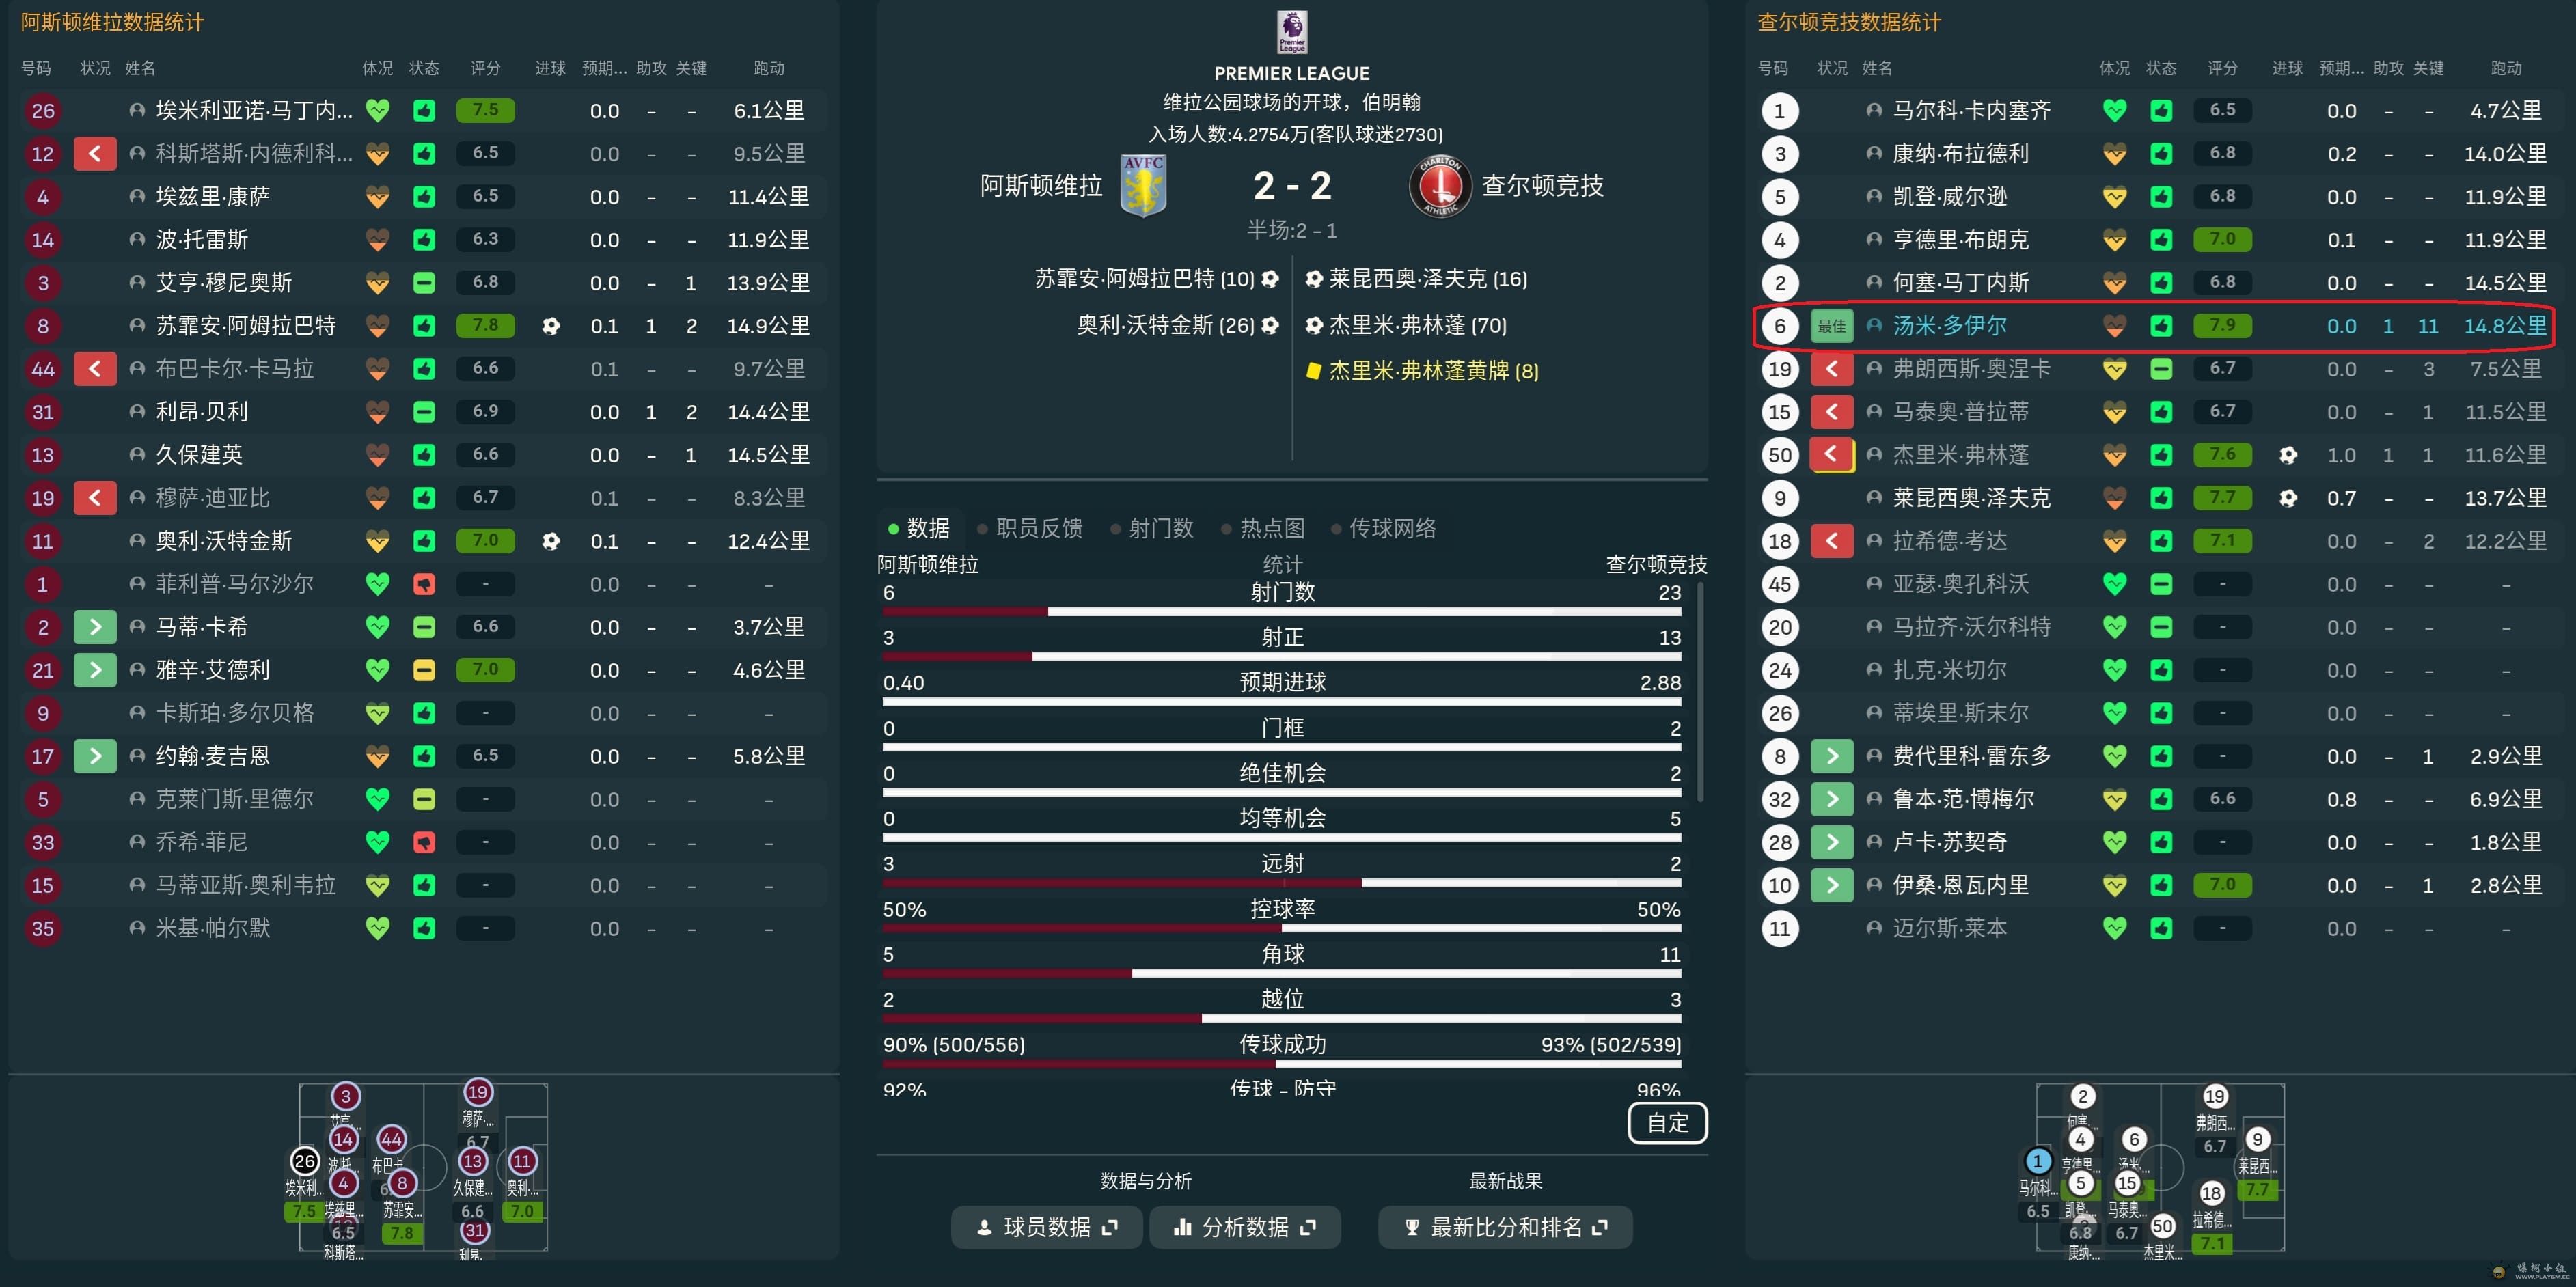Screen dimensions: 2576x1287
Task: Open the 射门数 tab
Action: (x=1152, y=528)
